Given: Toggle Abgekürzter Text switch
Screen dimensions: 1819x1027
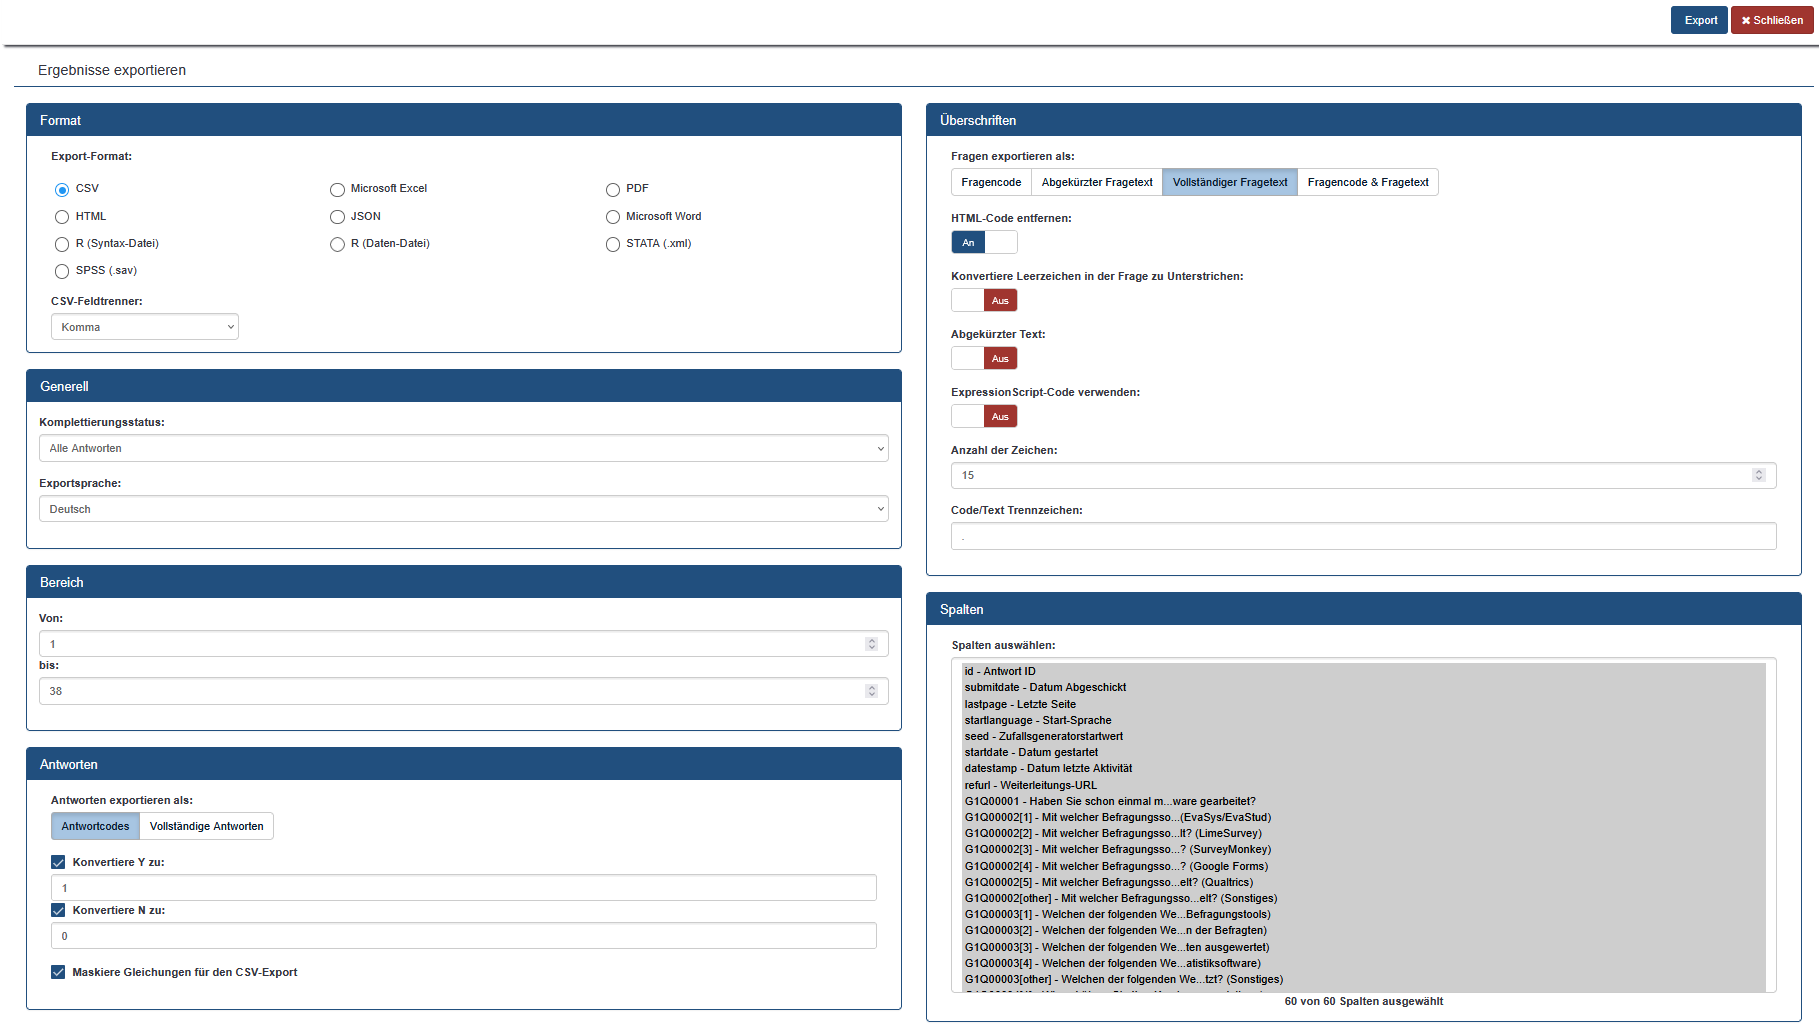Looking at the screenshot, I should (984, 358).
